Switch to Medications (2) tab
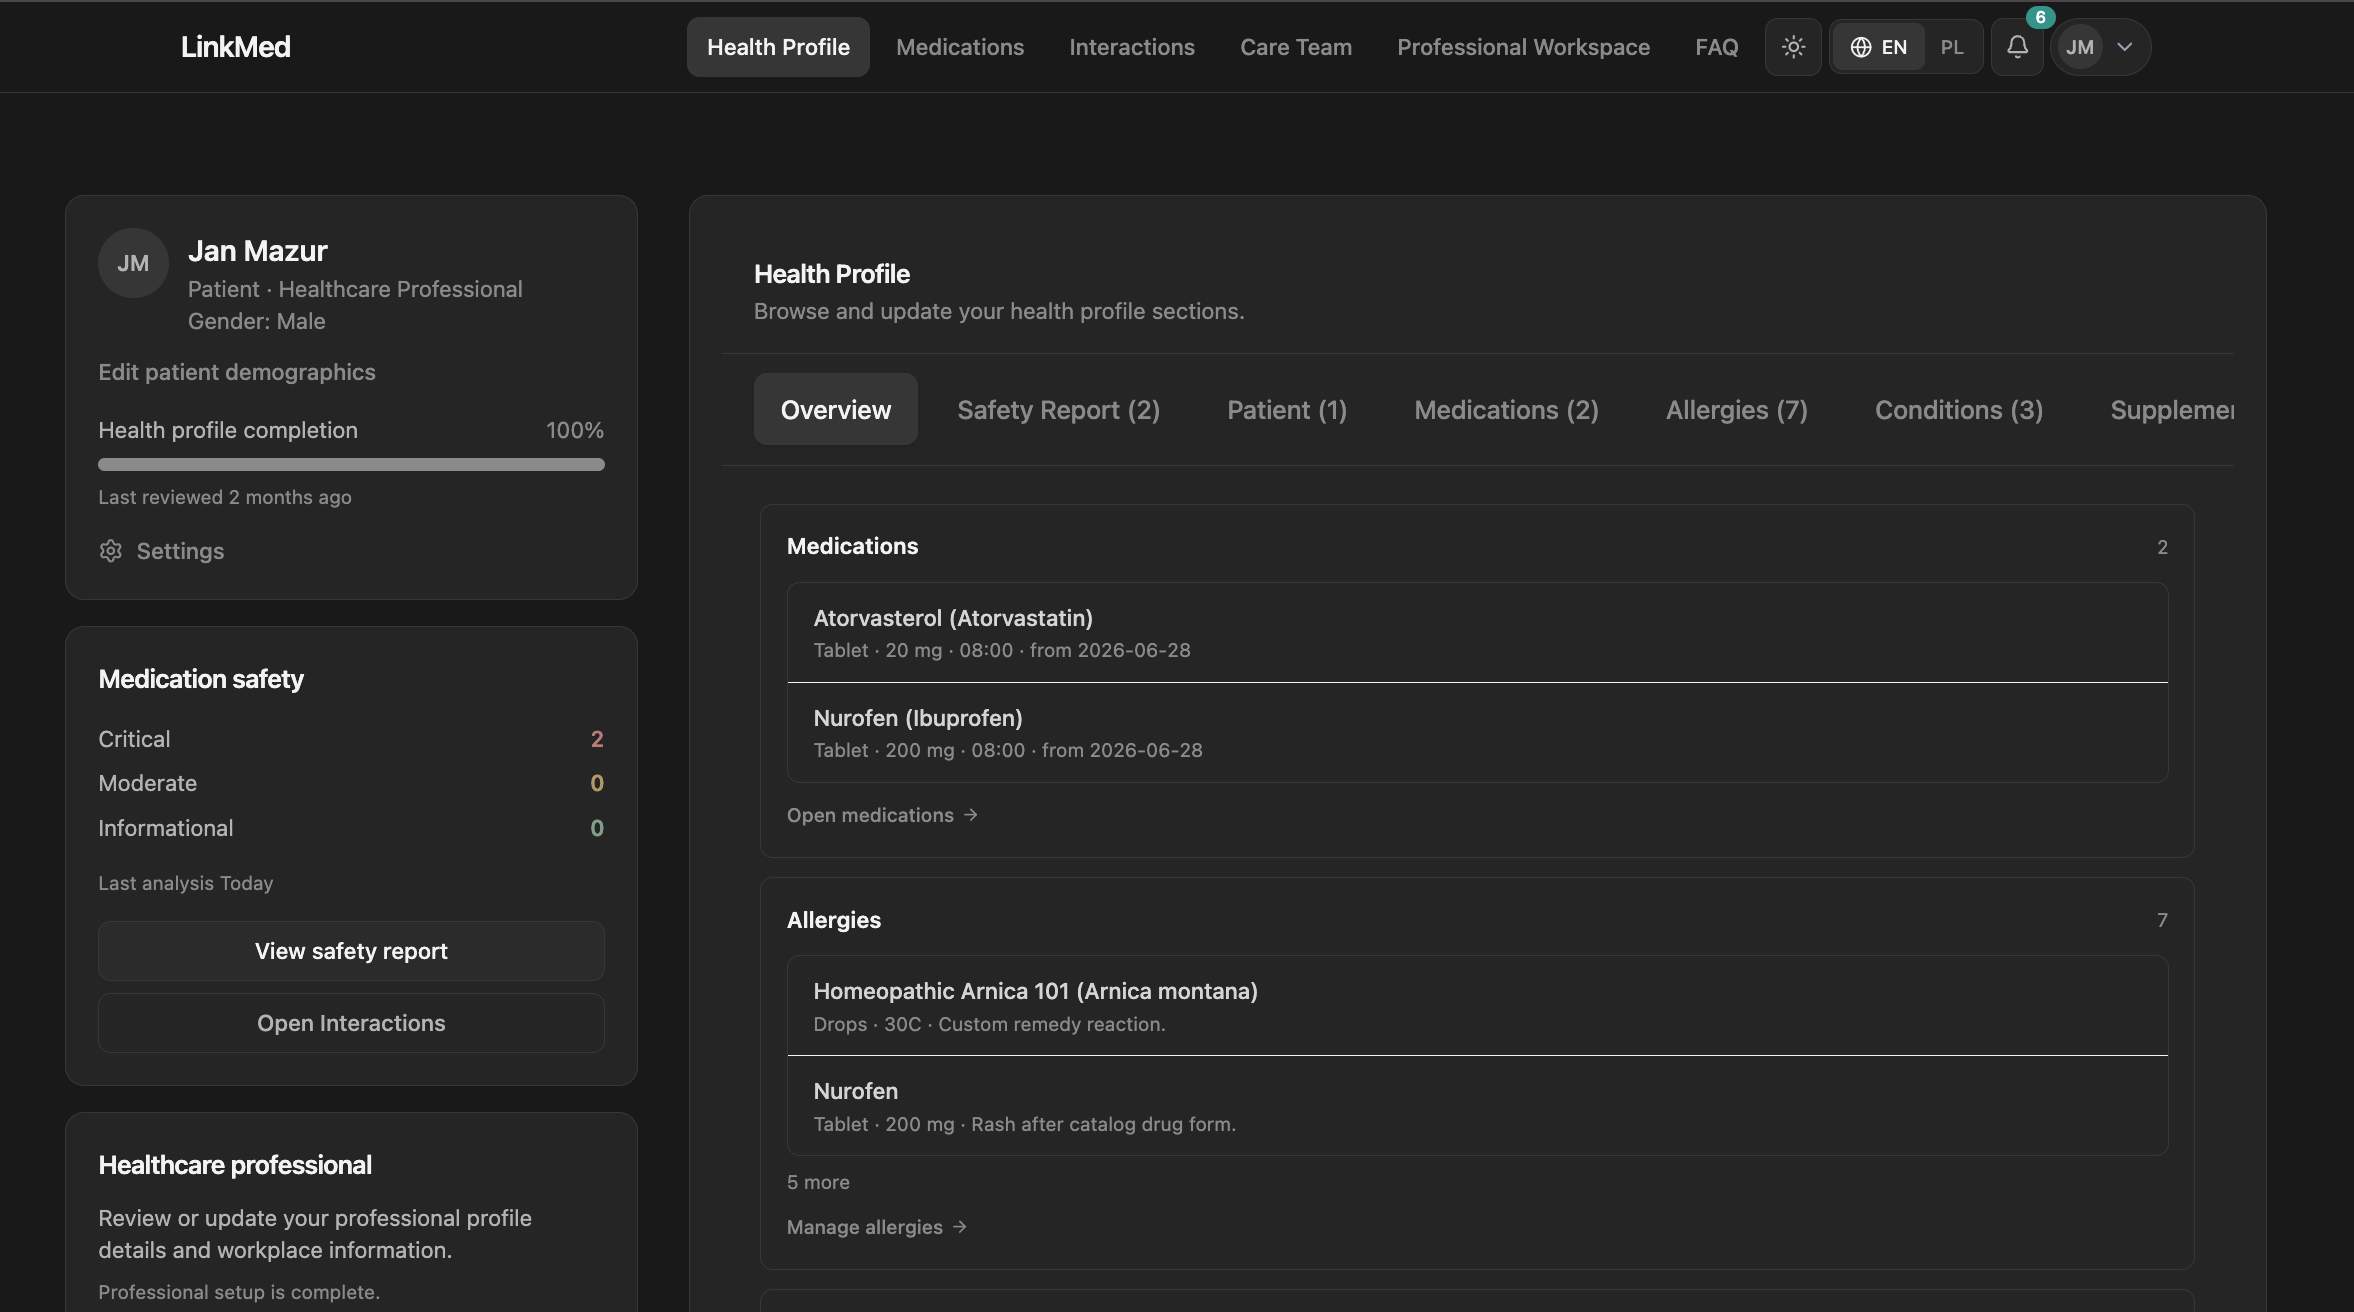2354x1312 pixels. pyautogui.click(x=1506, y=409)
